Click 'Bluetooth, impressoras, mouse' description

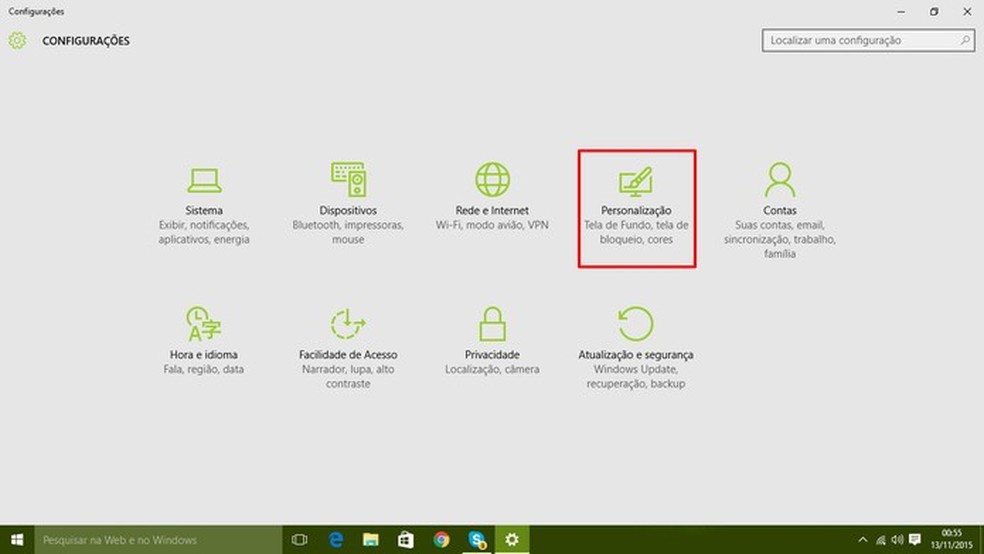(x=348, y=232)
